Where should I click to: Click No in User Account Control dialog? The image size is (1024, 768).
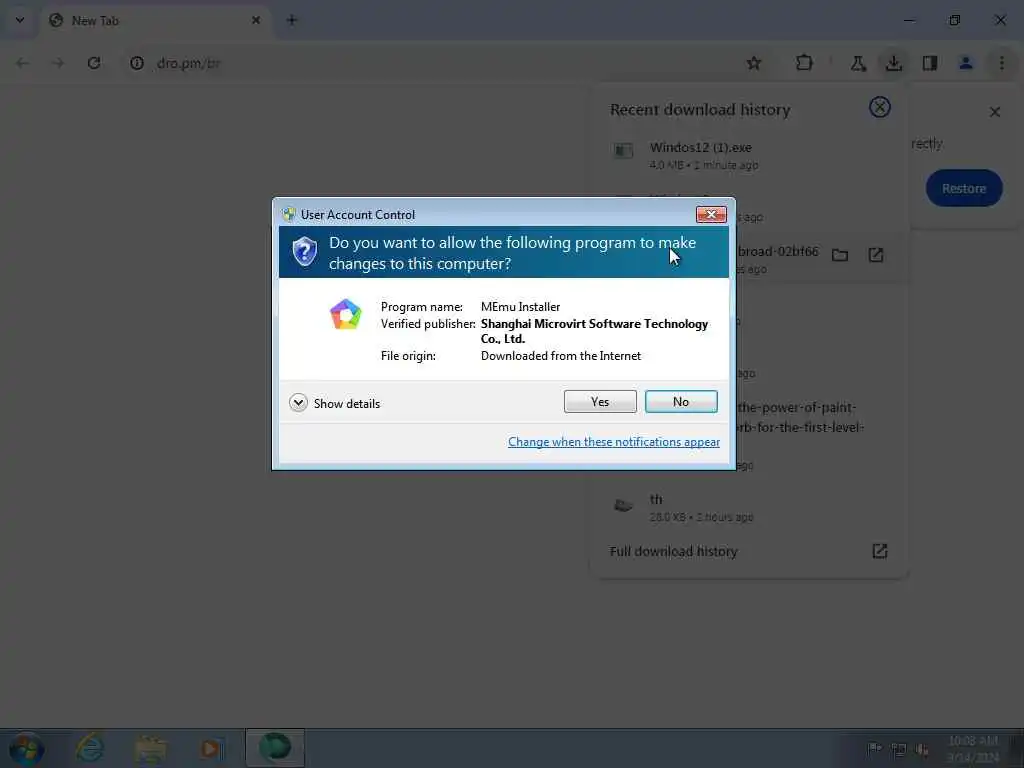point(680,402)
